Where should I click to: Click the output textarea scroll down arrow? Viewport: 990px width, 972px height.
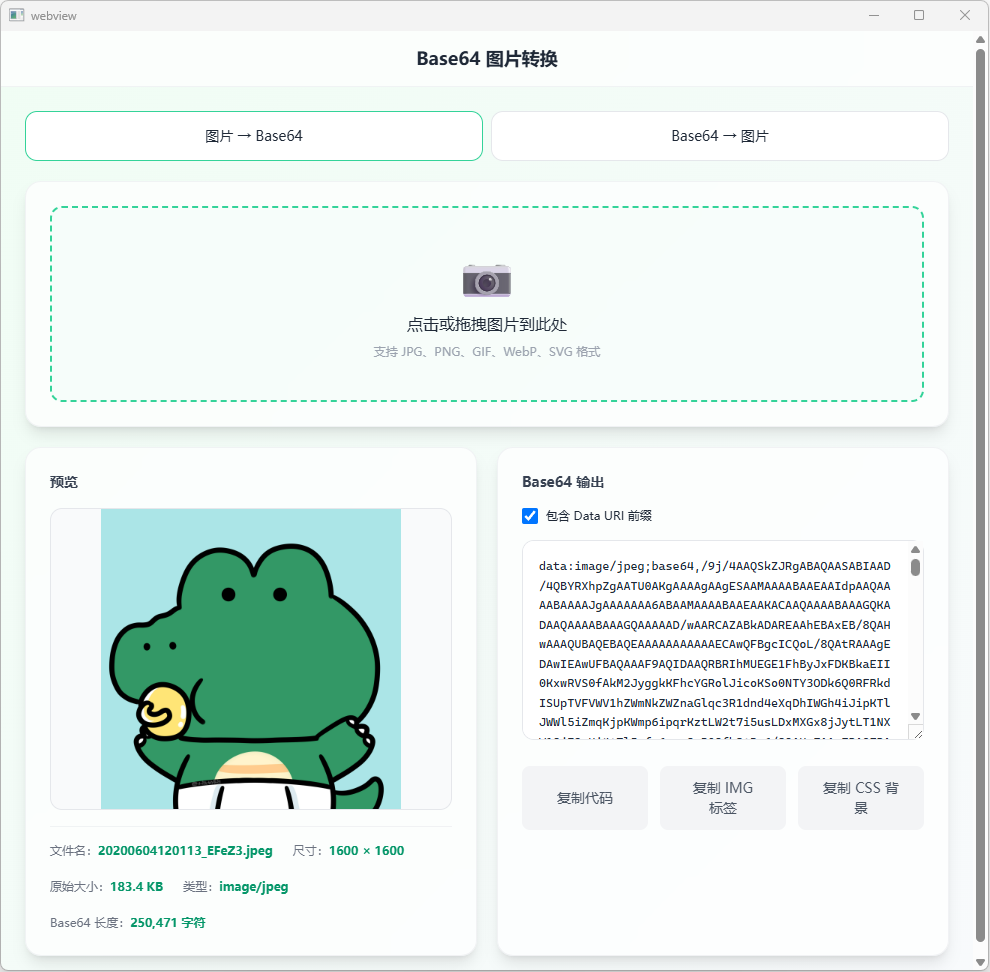click(915, 716)
